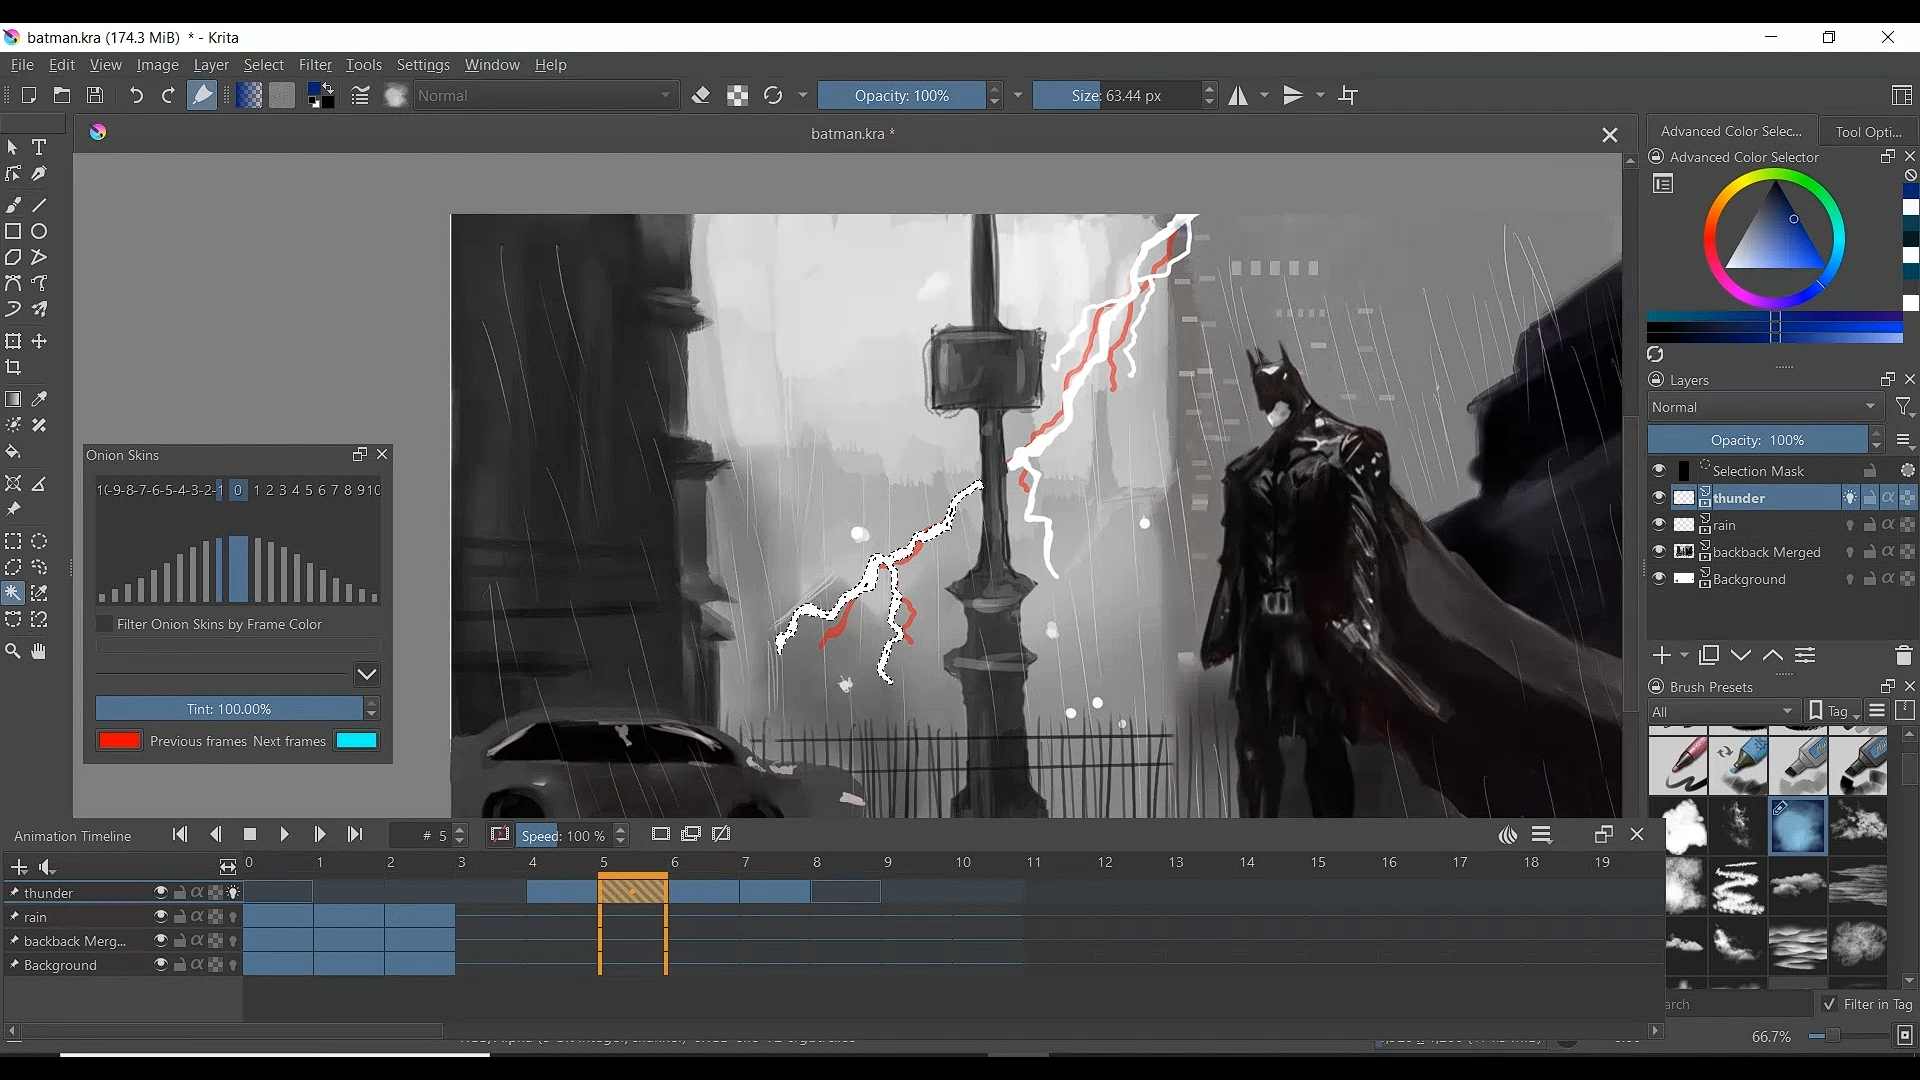Hide the rain layer in the Layers panel

click(x=1660, y=525)
